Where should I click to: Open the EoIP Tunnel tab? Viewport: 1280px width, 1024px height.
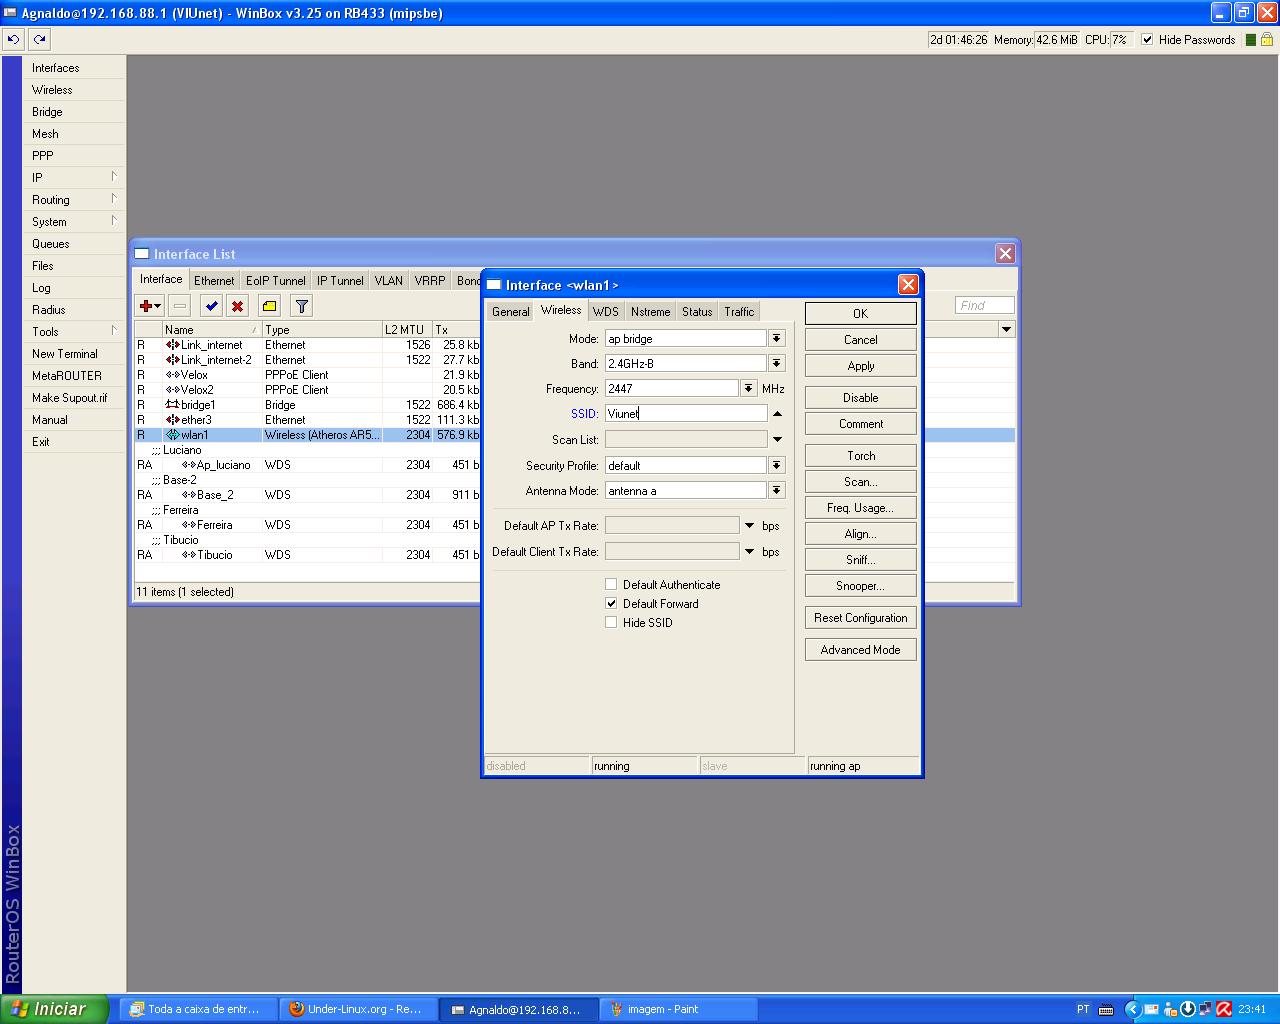click(x=276, y=281)
